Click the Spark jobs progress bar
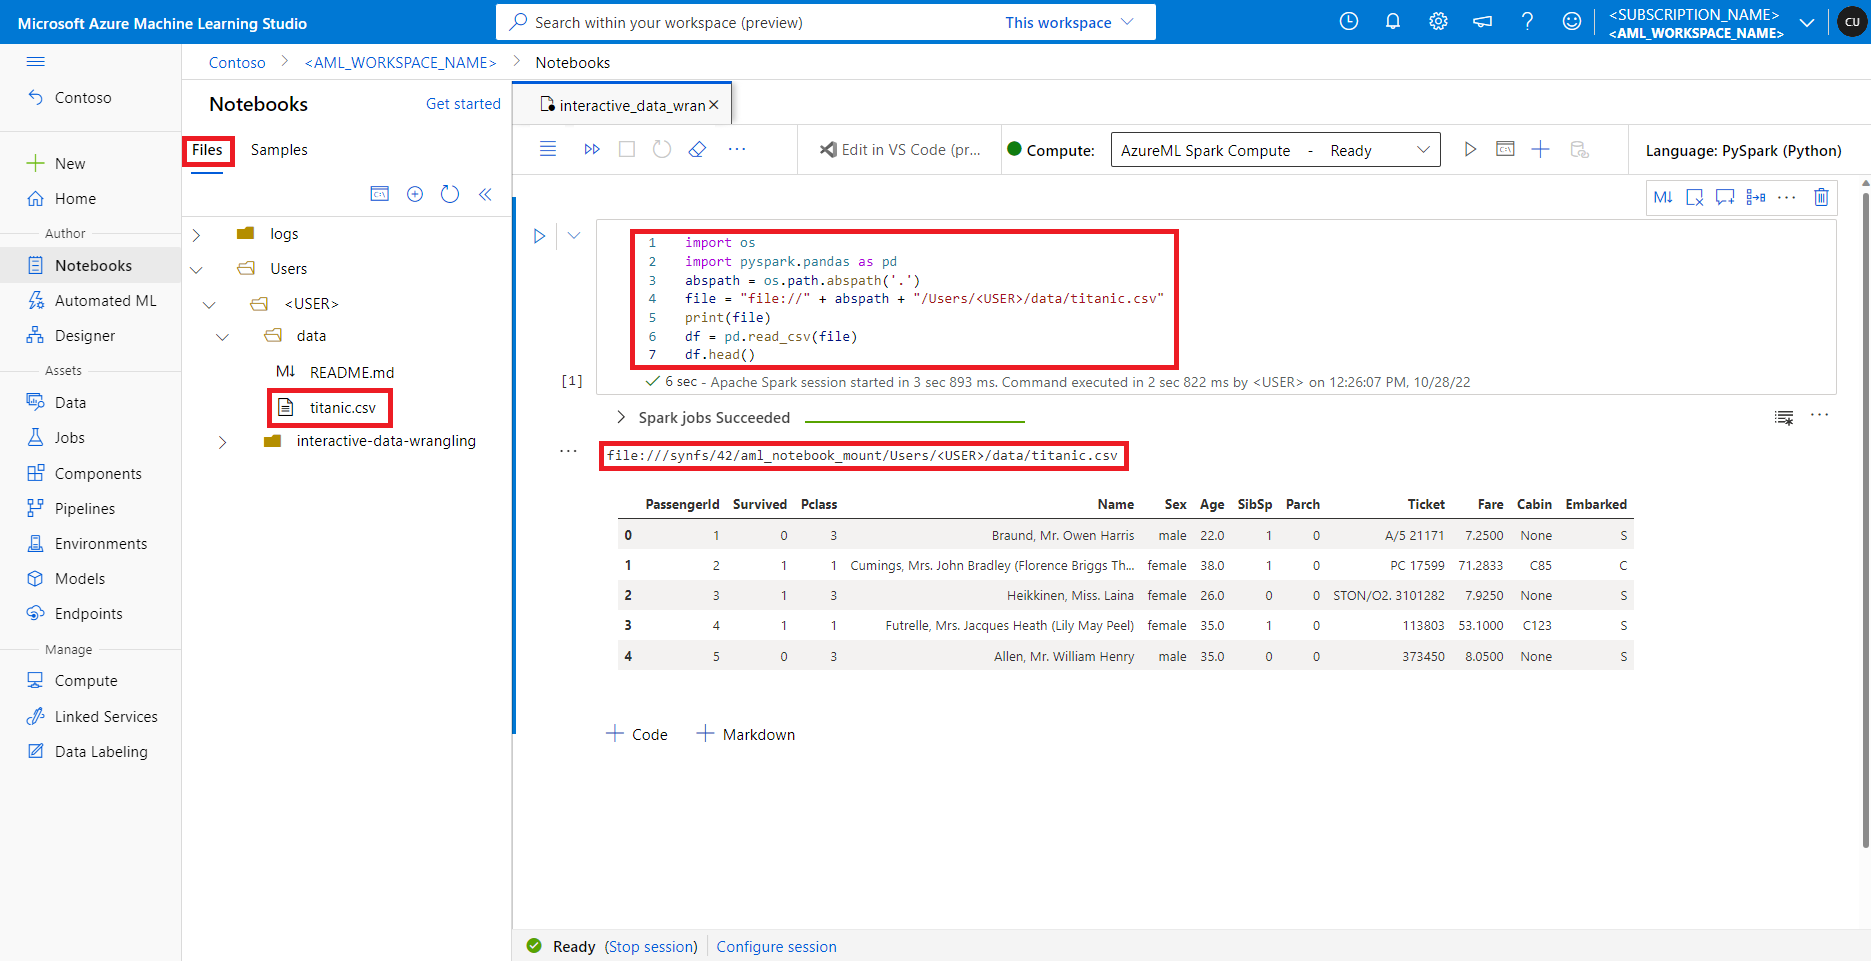Viewport: 1871px width, 961px height. (x=914, y=418)
